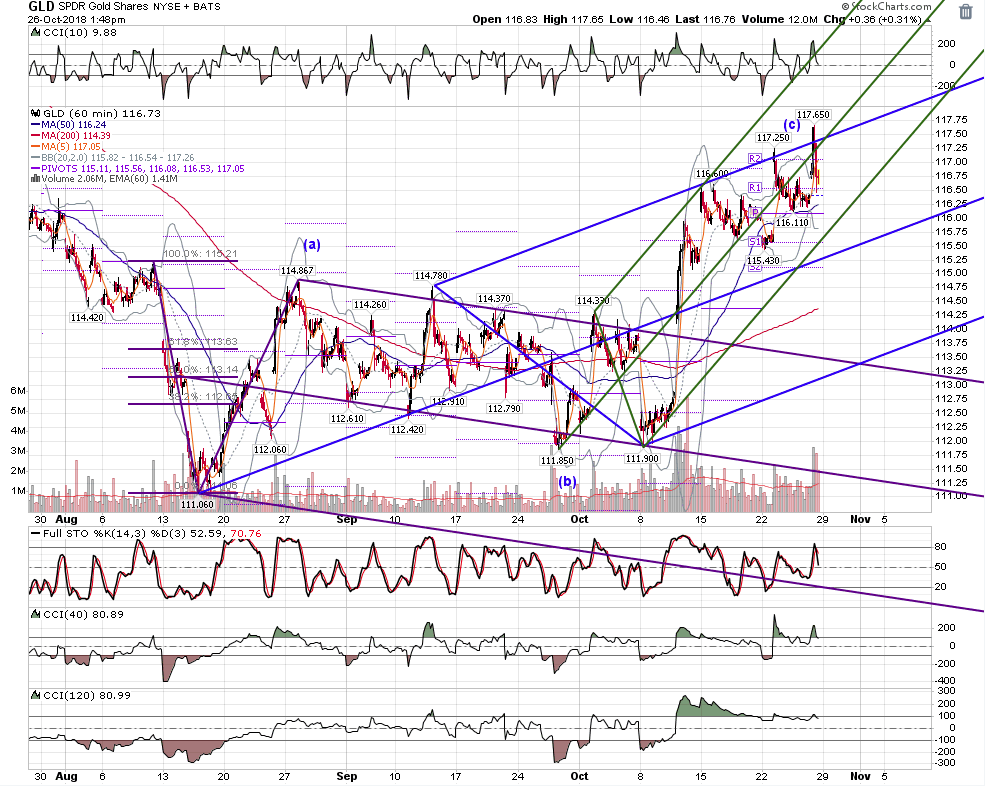Click the blue "(b)" wave label
The width and height of the screenshot is (985, 786).
pos(568,481)
